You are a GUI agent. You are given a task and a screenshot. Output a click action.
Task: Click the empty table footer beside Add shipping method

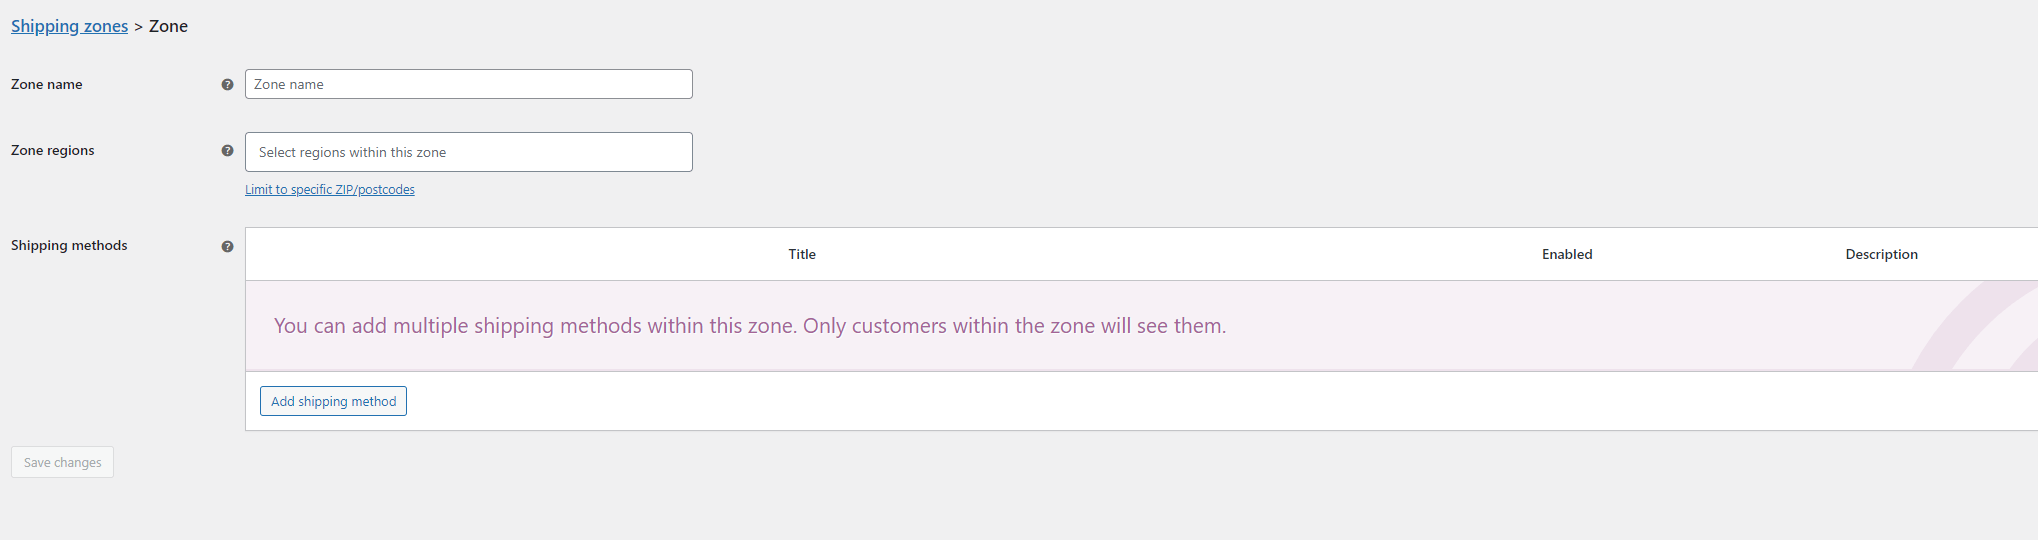(1222, 401)
